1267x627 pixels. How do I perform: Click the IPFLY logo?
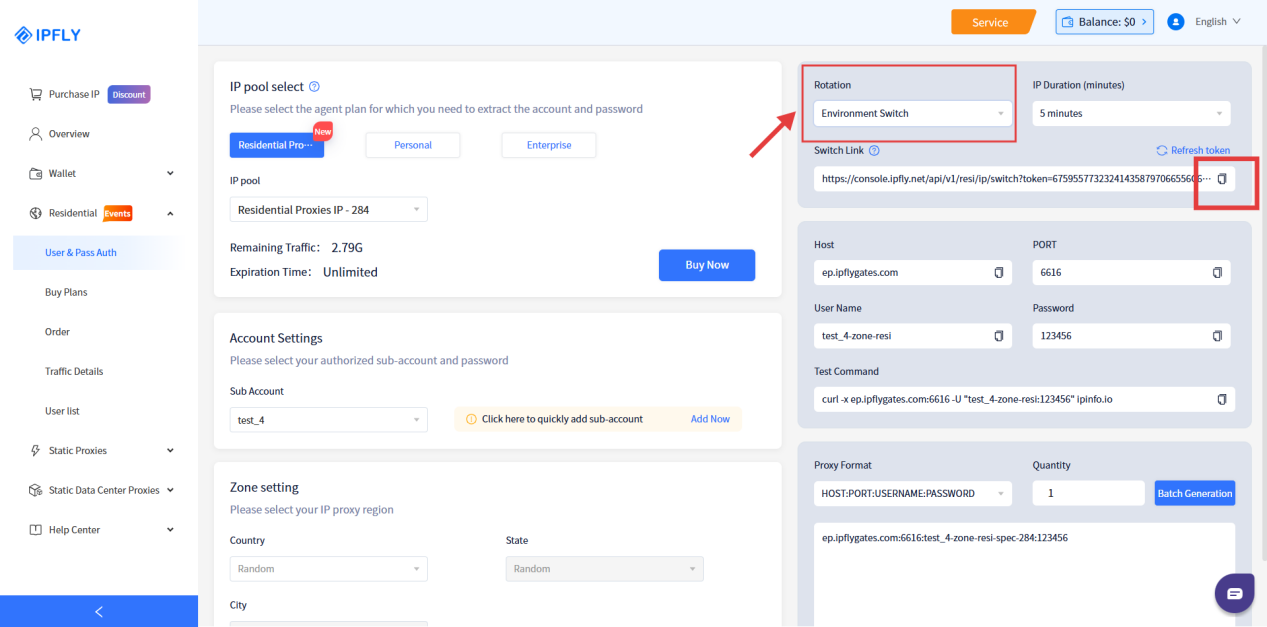pos(48,36)
